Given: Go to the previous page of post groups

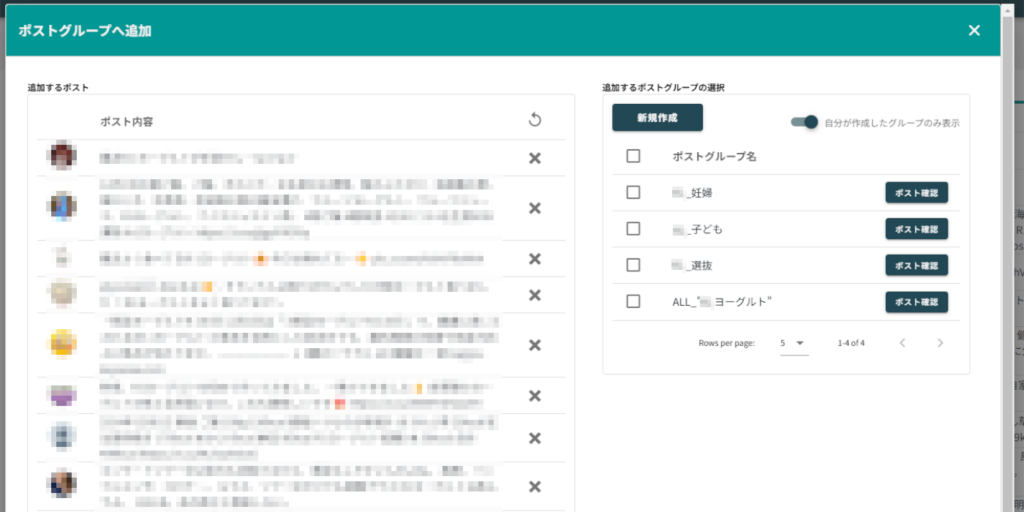Looking at the screenshot, I should [x=903, y=343].
